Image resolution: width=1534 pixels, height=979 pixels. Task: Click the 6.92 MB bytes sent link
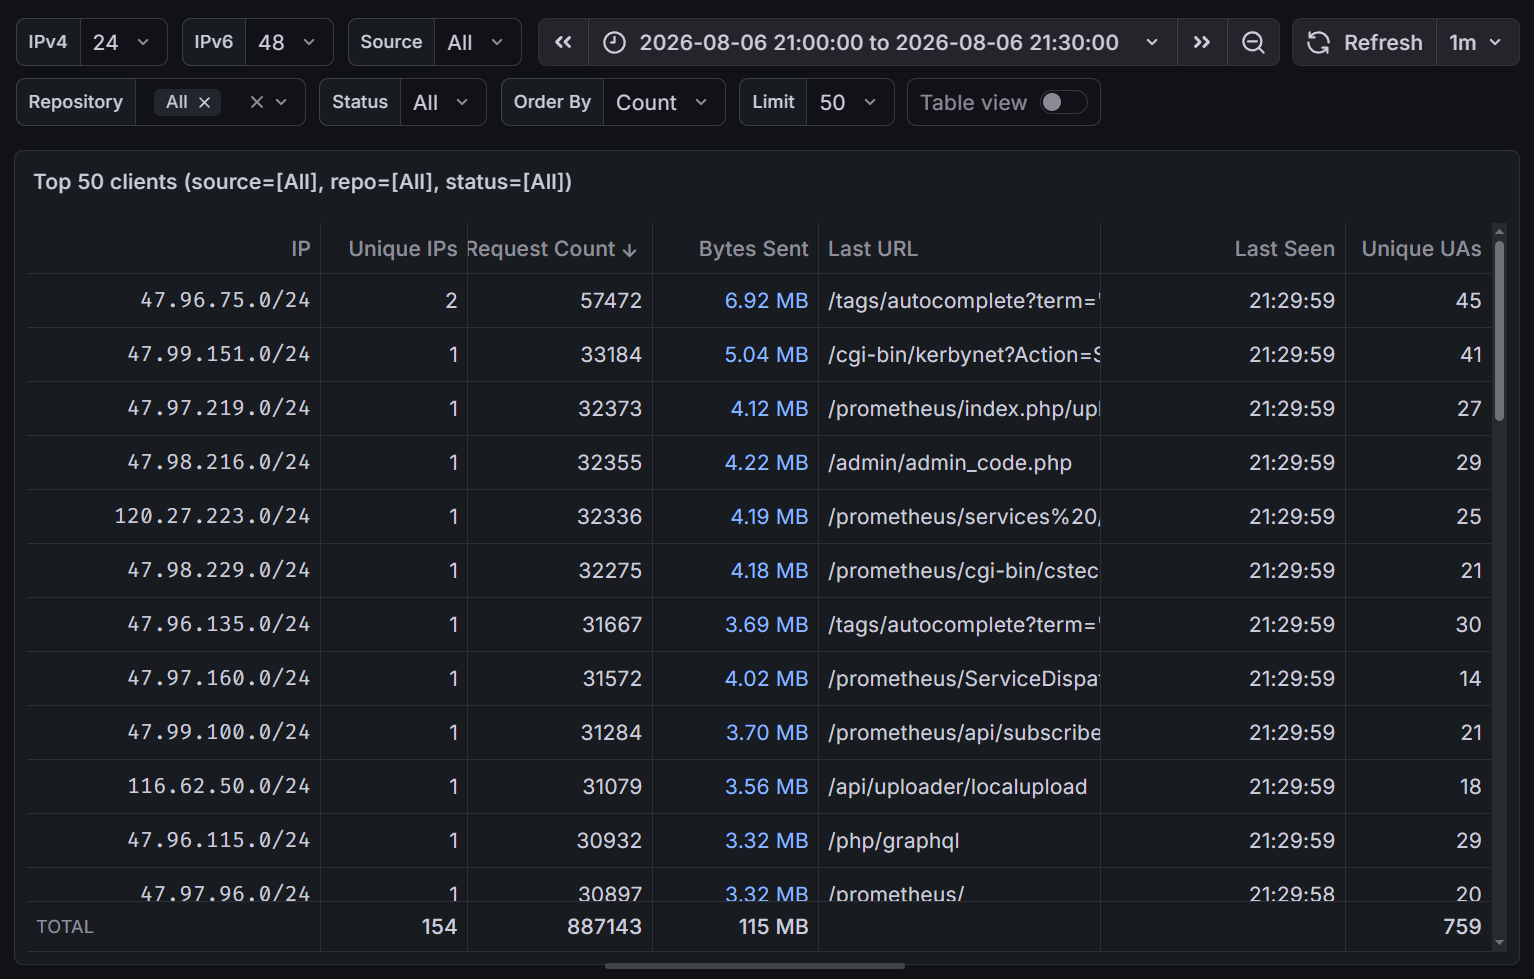tap(766, 300)
